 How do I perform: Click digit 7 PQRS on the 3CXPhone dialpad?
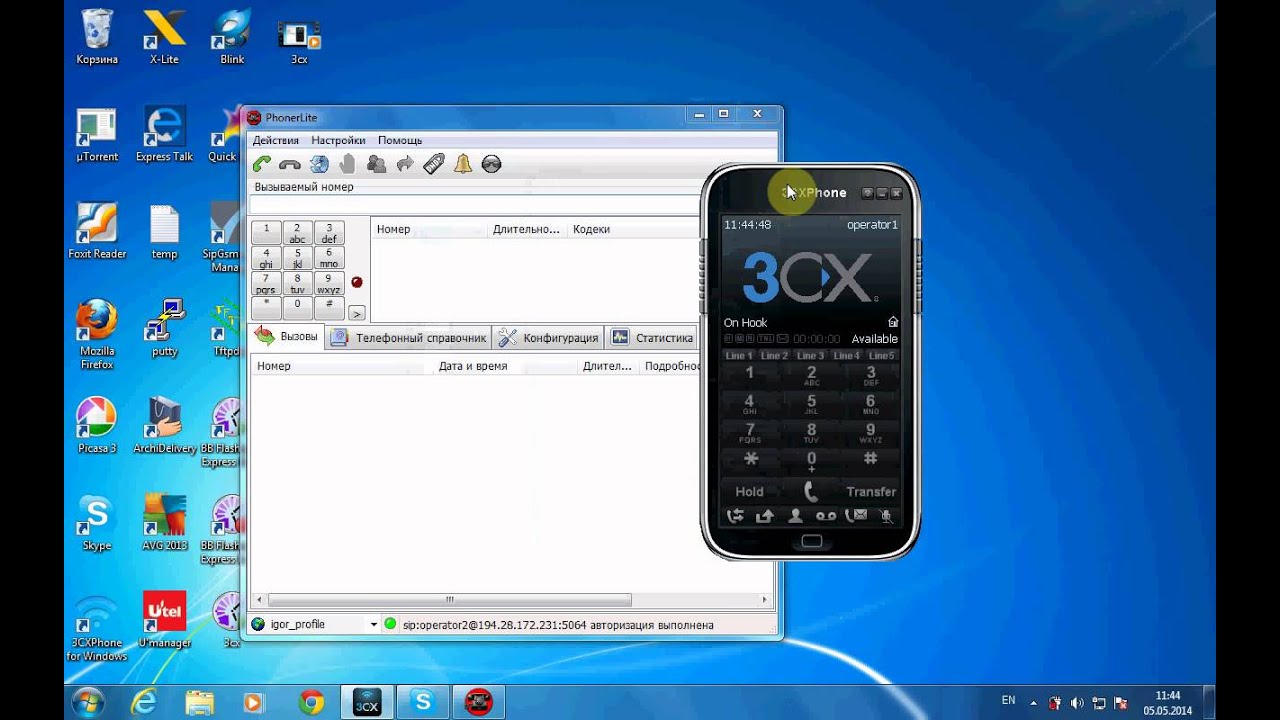pos(750,433)
